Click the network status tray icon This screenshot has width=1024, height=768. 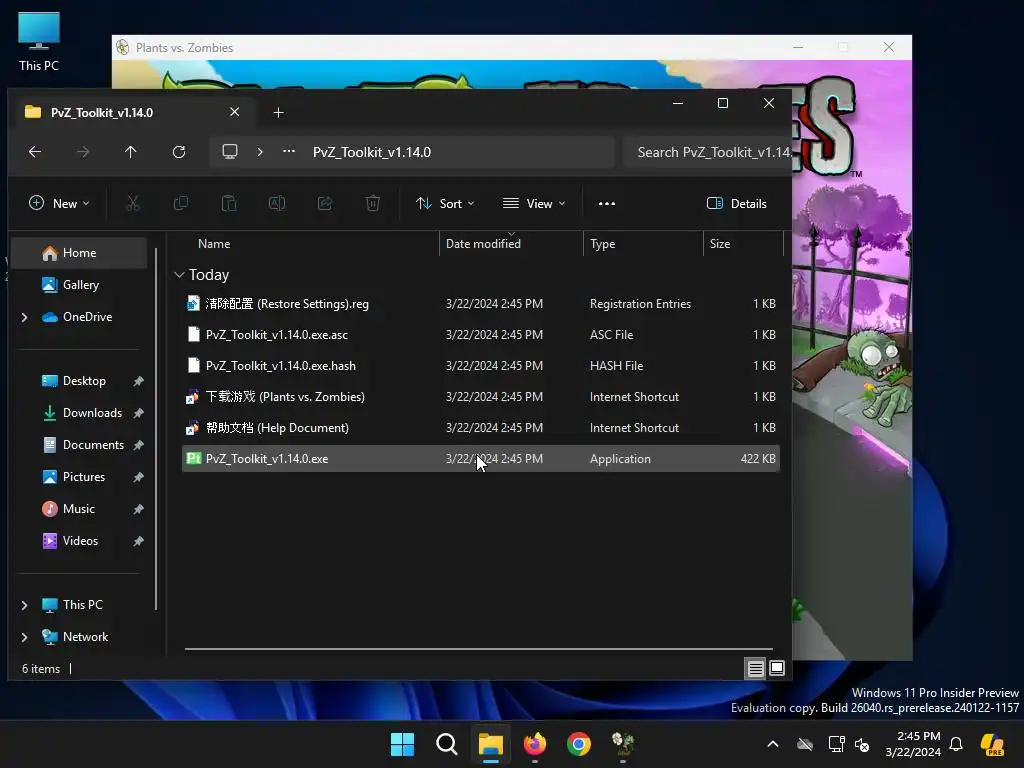(837, 744)
